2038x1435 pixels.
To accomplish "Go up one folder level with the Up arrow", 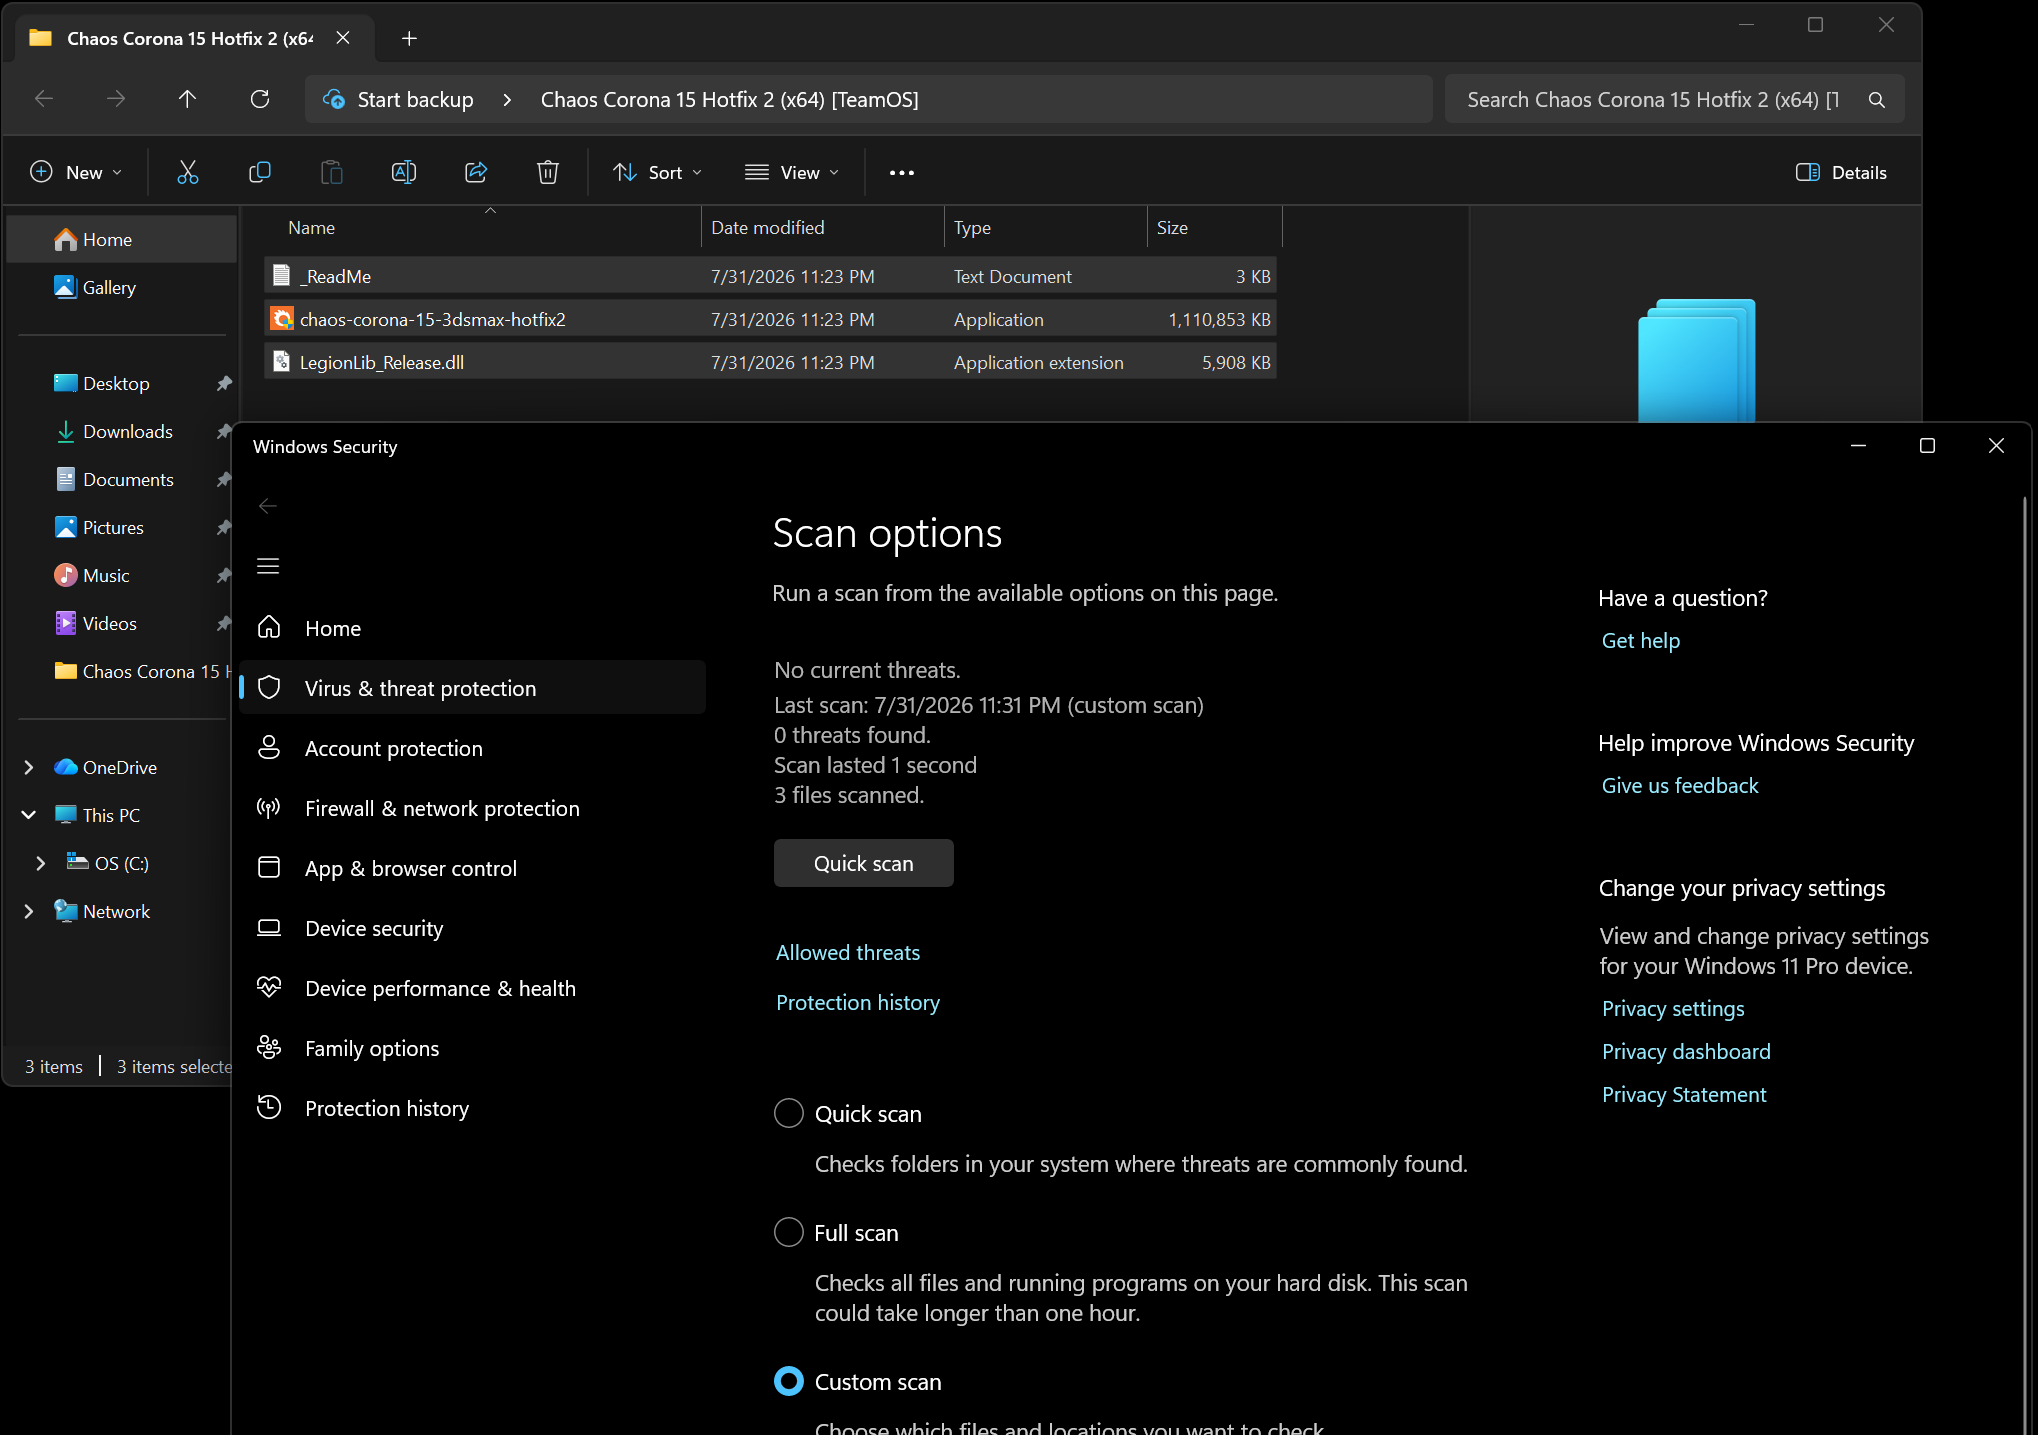I will pos(187,99).
